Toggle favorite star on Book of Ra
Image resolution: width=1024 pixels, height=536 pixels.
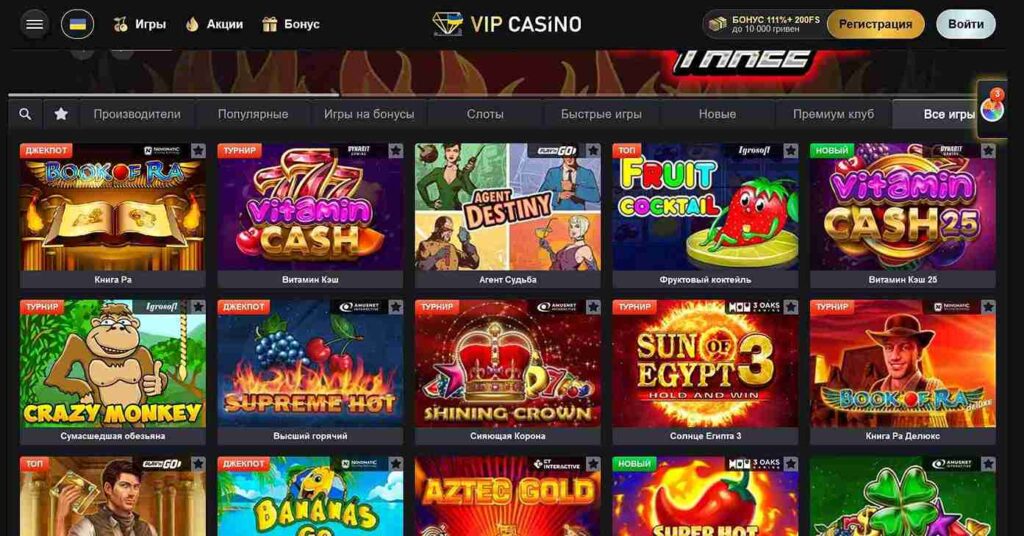[198, 151]
